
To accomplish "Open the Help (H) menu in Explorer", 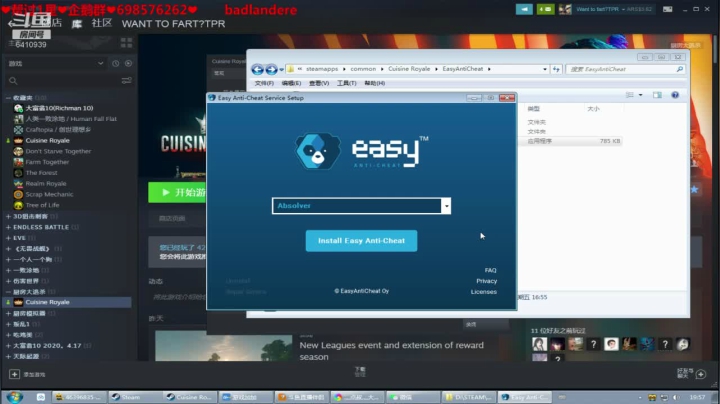I will click(374, 83).
